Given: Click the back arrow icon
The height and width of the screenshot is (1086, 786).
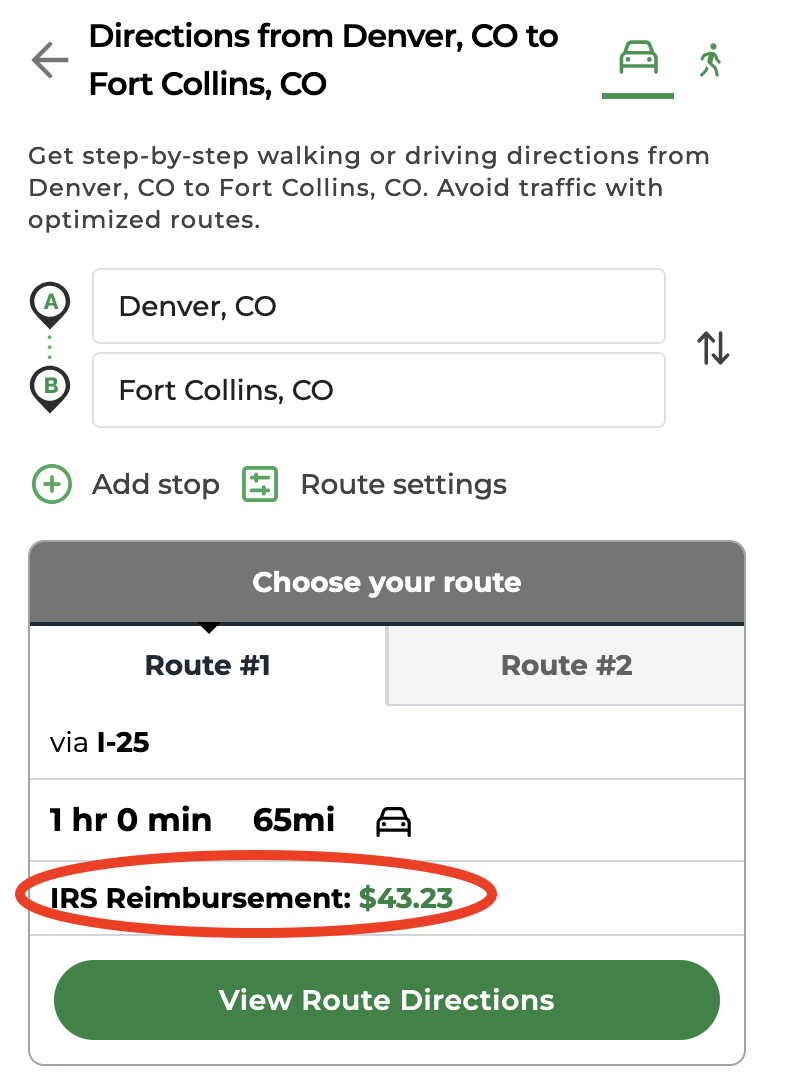Looking at the screenshot, I should [49, 61].
